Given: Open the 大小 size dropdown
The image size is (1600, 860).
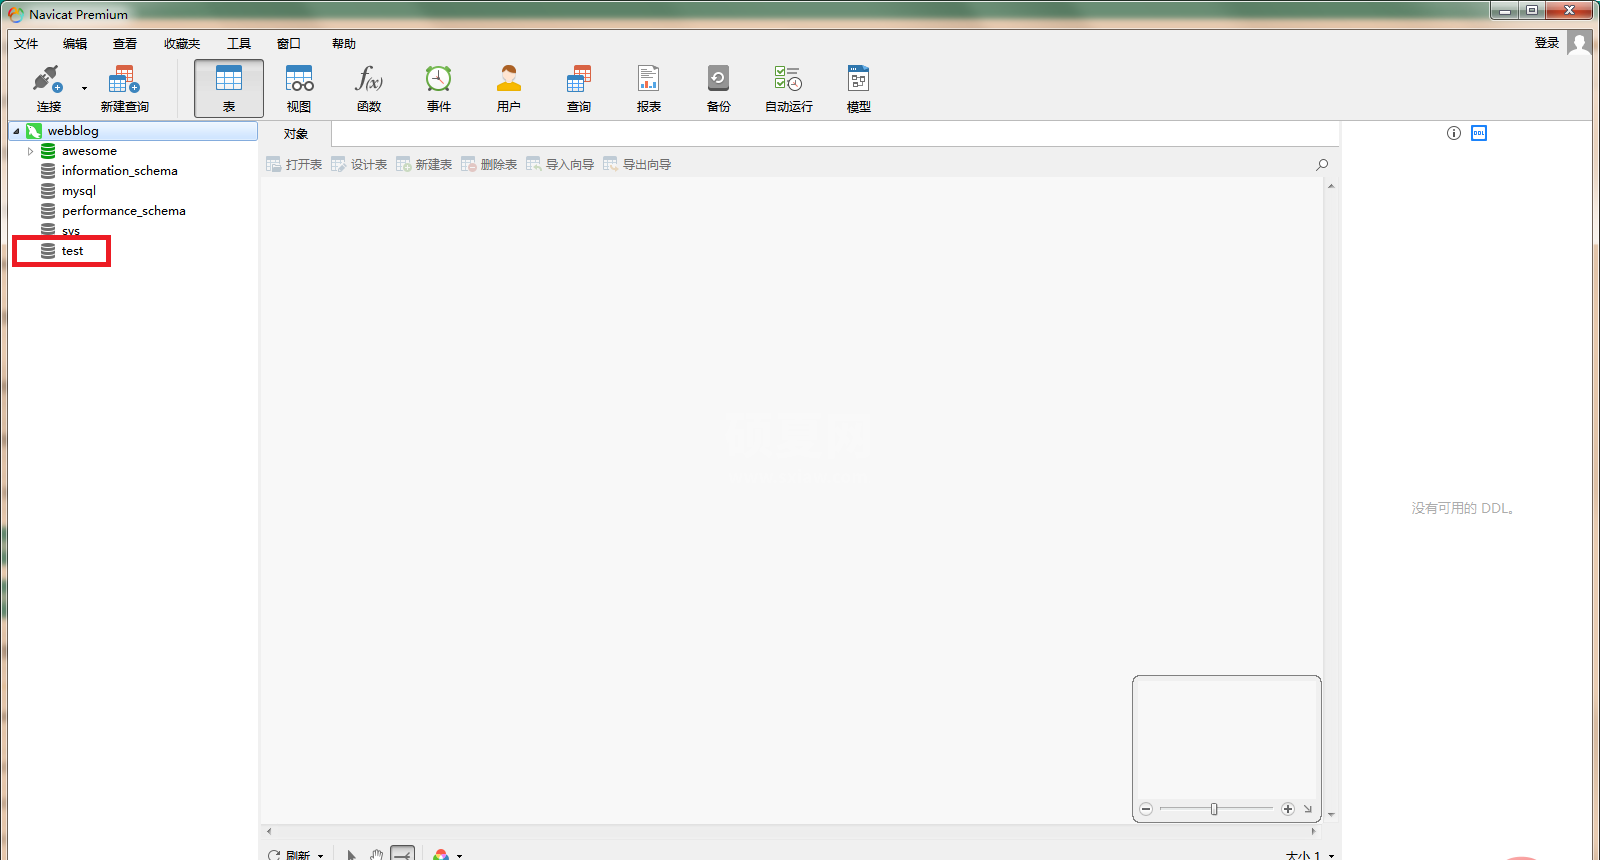Looking at the screenshot, I should coord(1309,855).
